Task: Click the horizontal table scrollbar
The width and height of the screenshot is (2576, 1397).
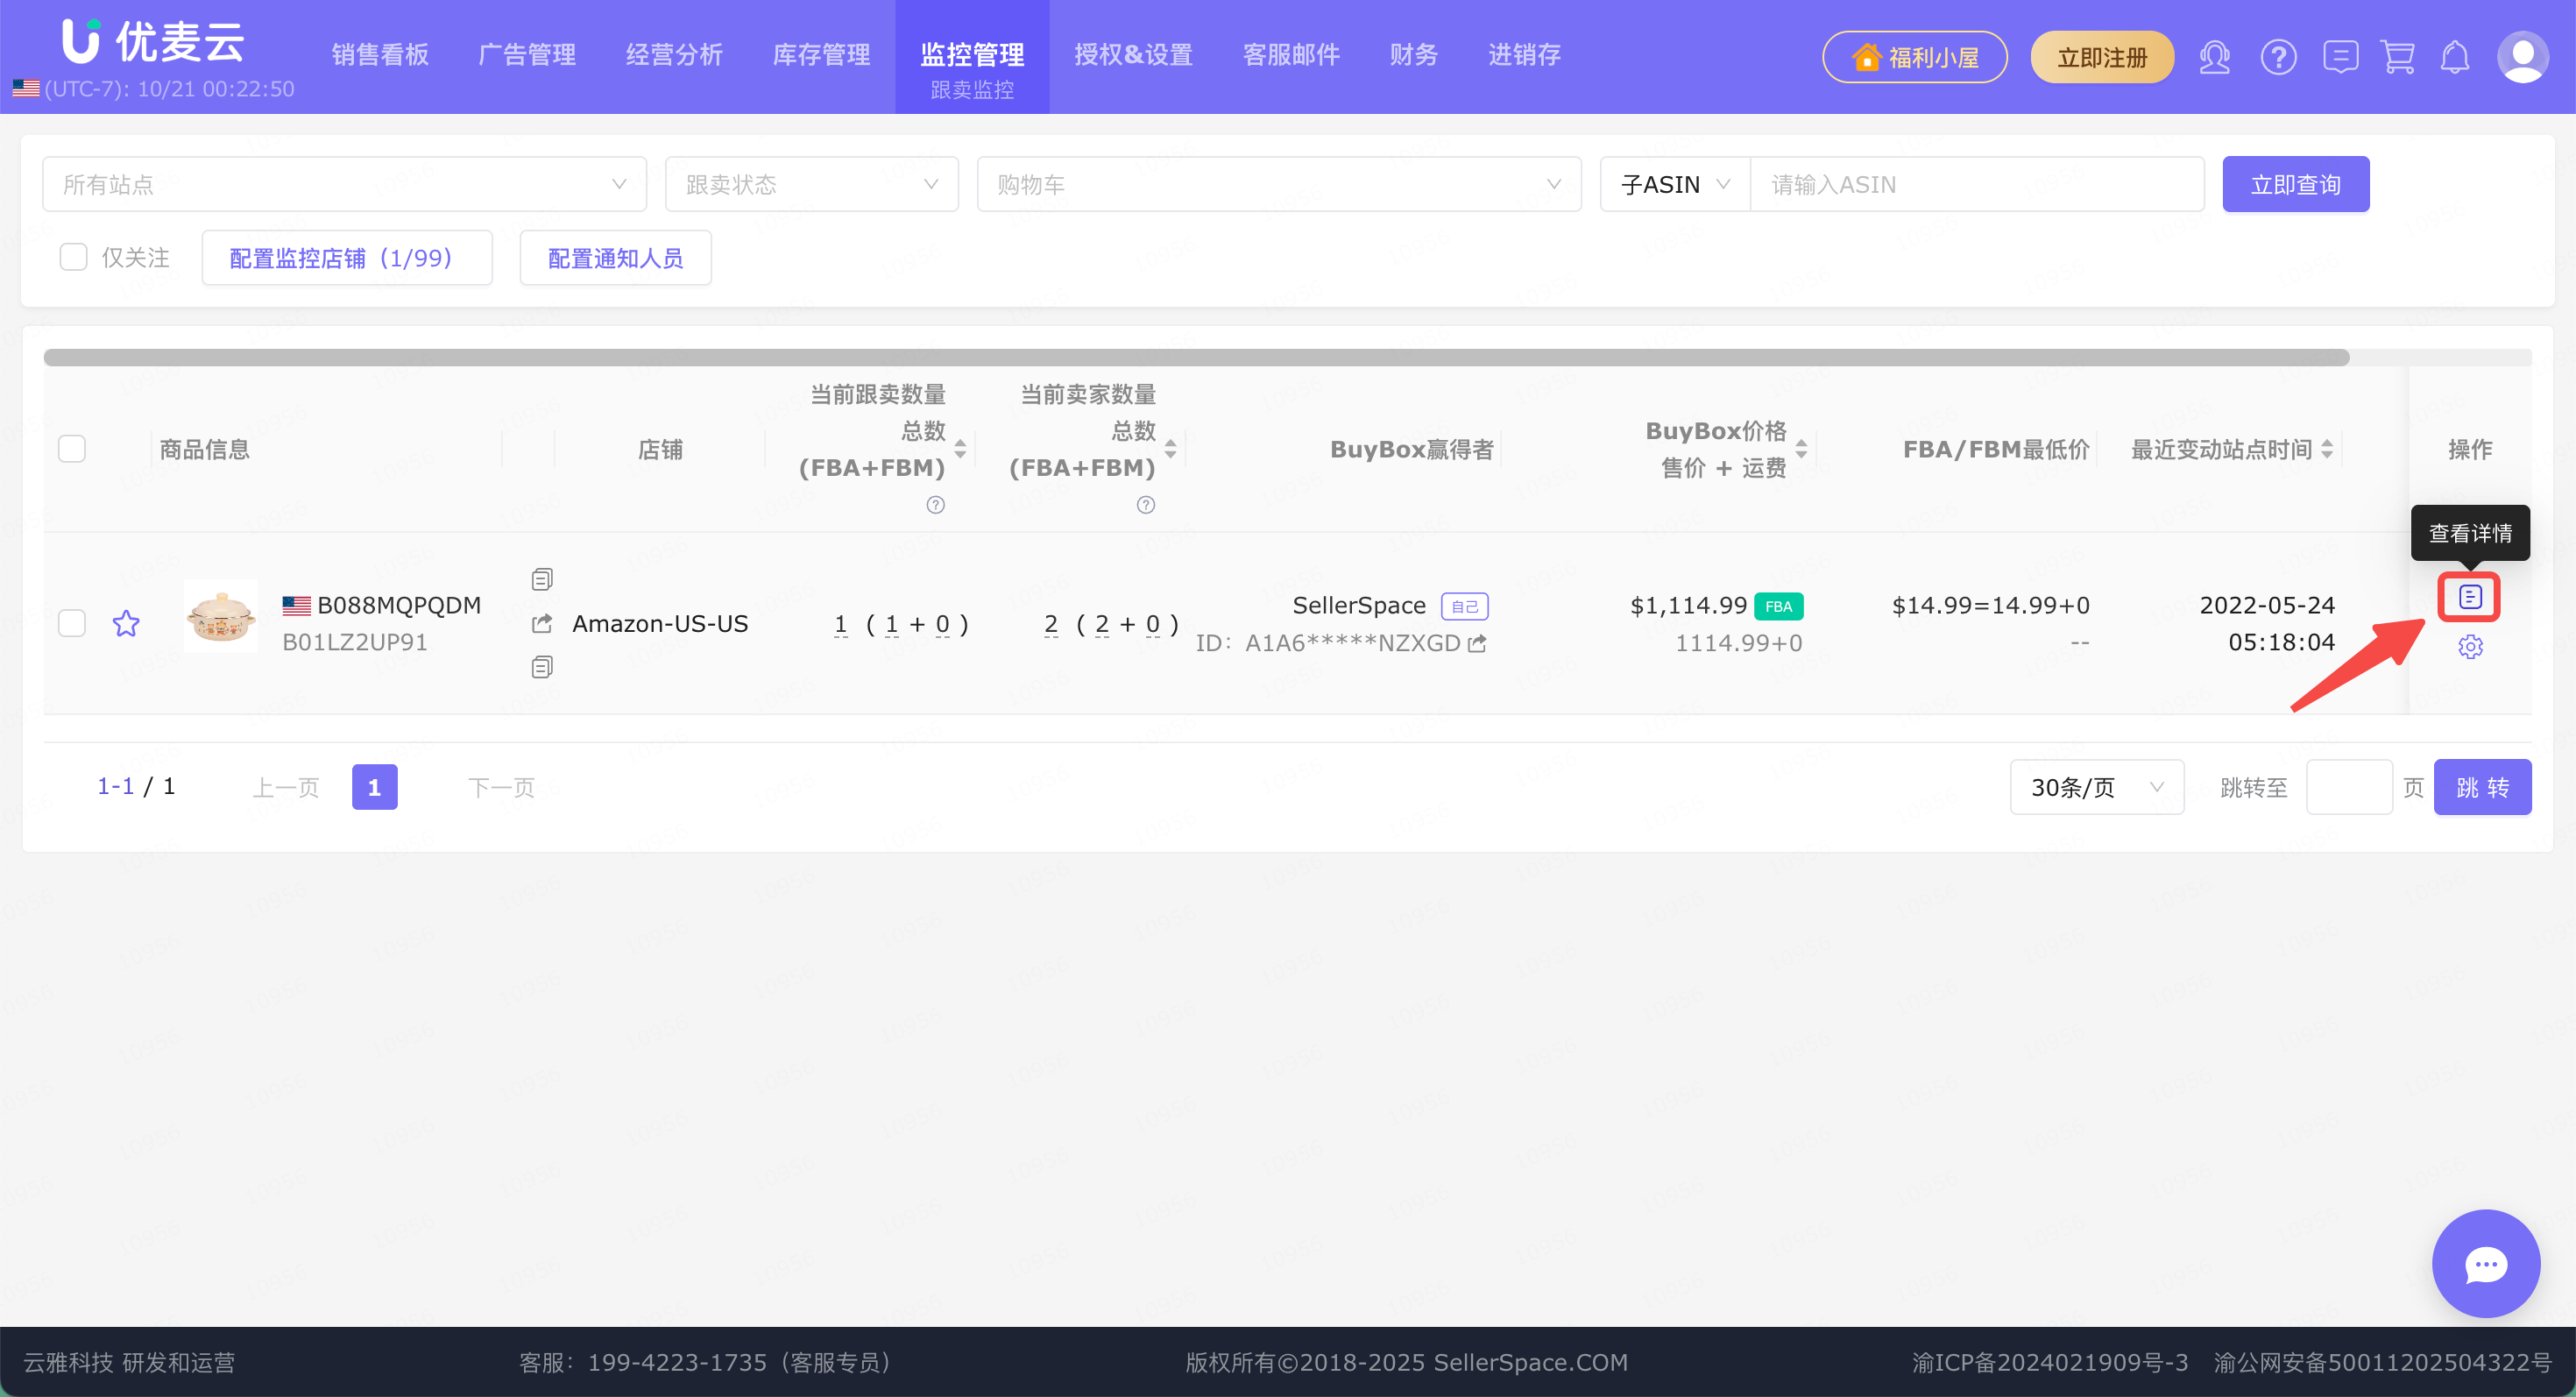Action: click(1196, 358)
